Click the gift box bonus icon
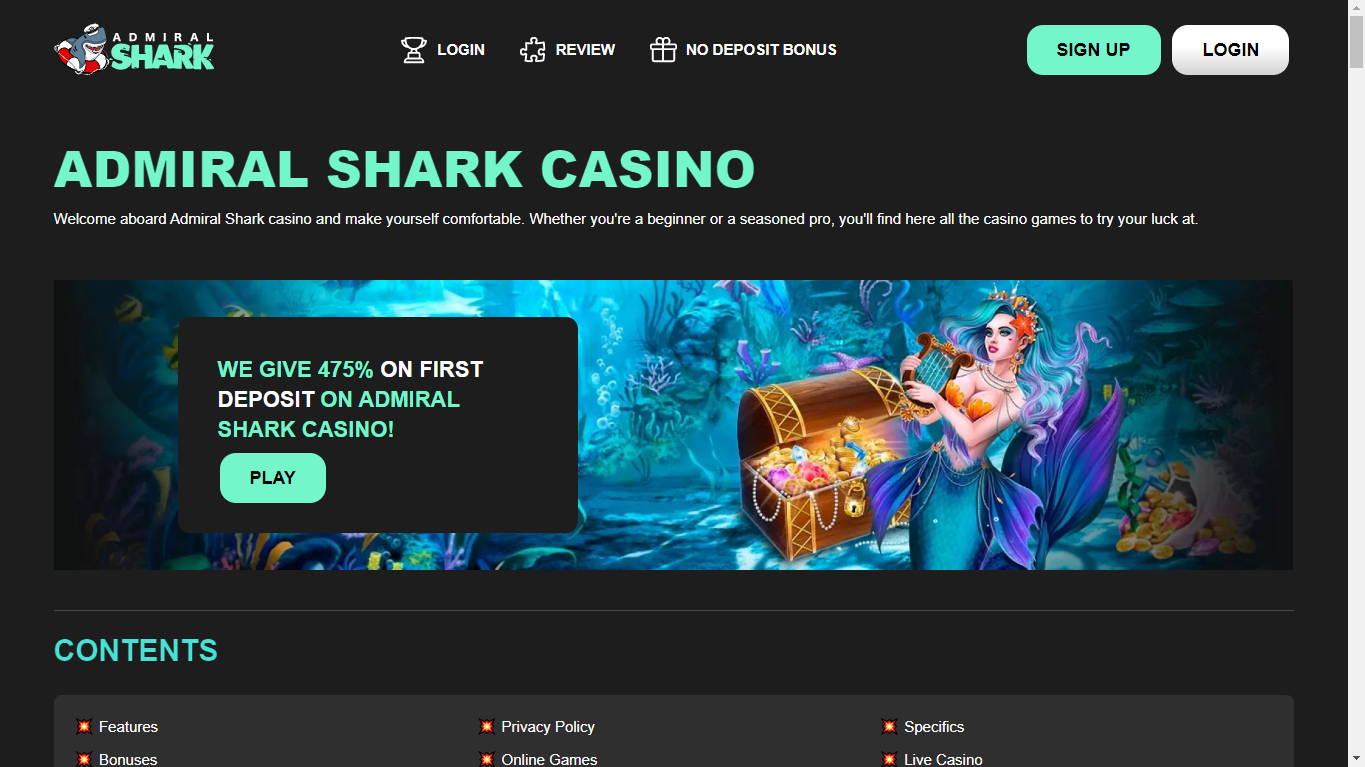 (x=663, y=49)
